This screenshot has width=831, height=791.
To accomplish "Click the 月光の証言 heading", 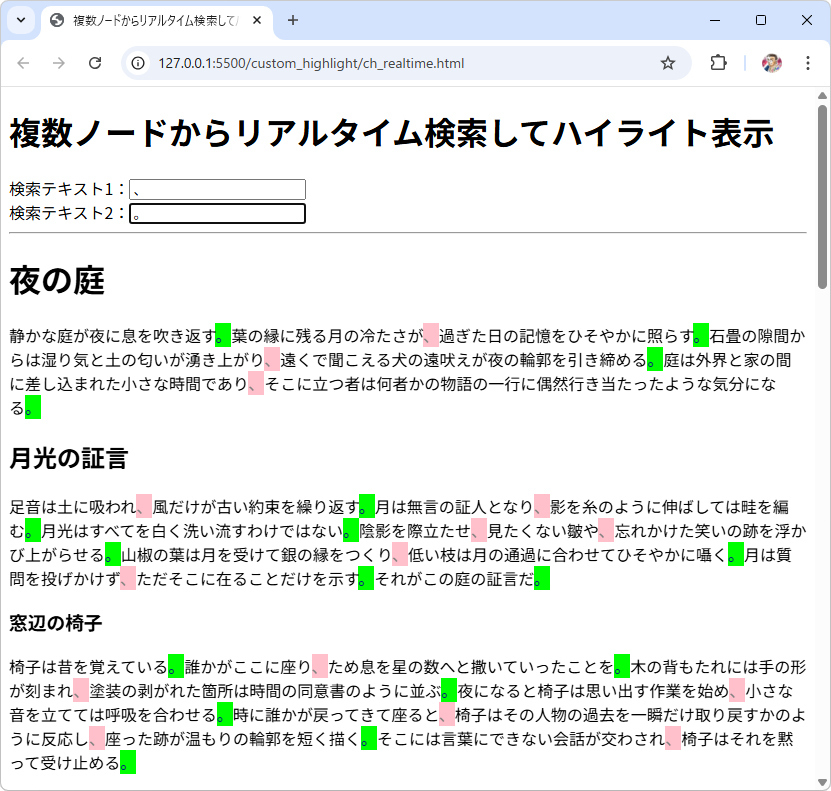I will [x=69, y=459].
